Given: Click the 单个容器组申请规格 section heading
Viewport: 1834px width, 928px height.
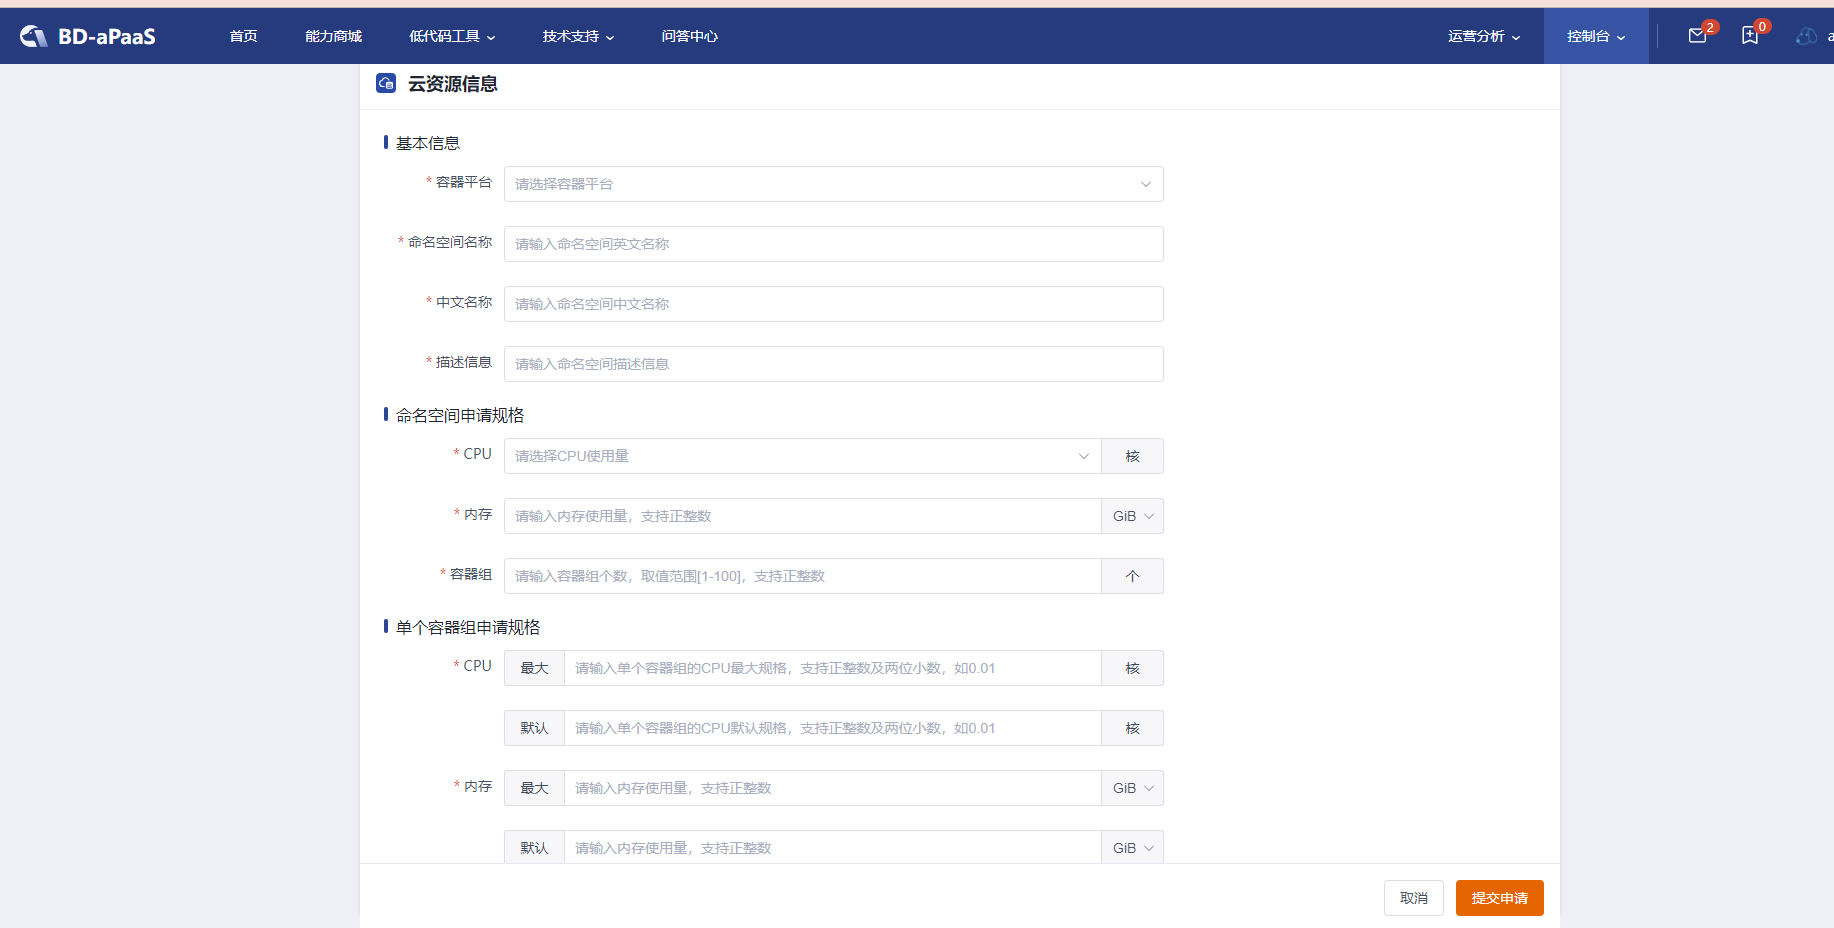Looking at the screenshot, I should click(468, 627).
